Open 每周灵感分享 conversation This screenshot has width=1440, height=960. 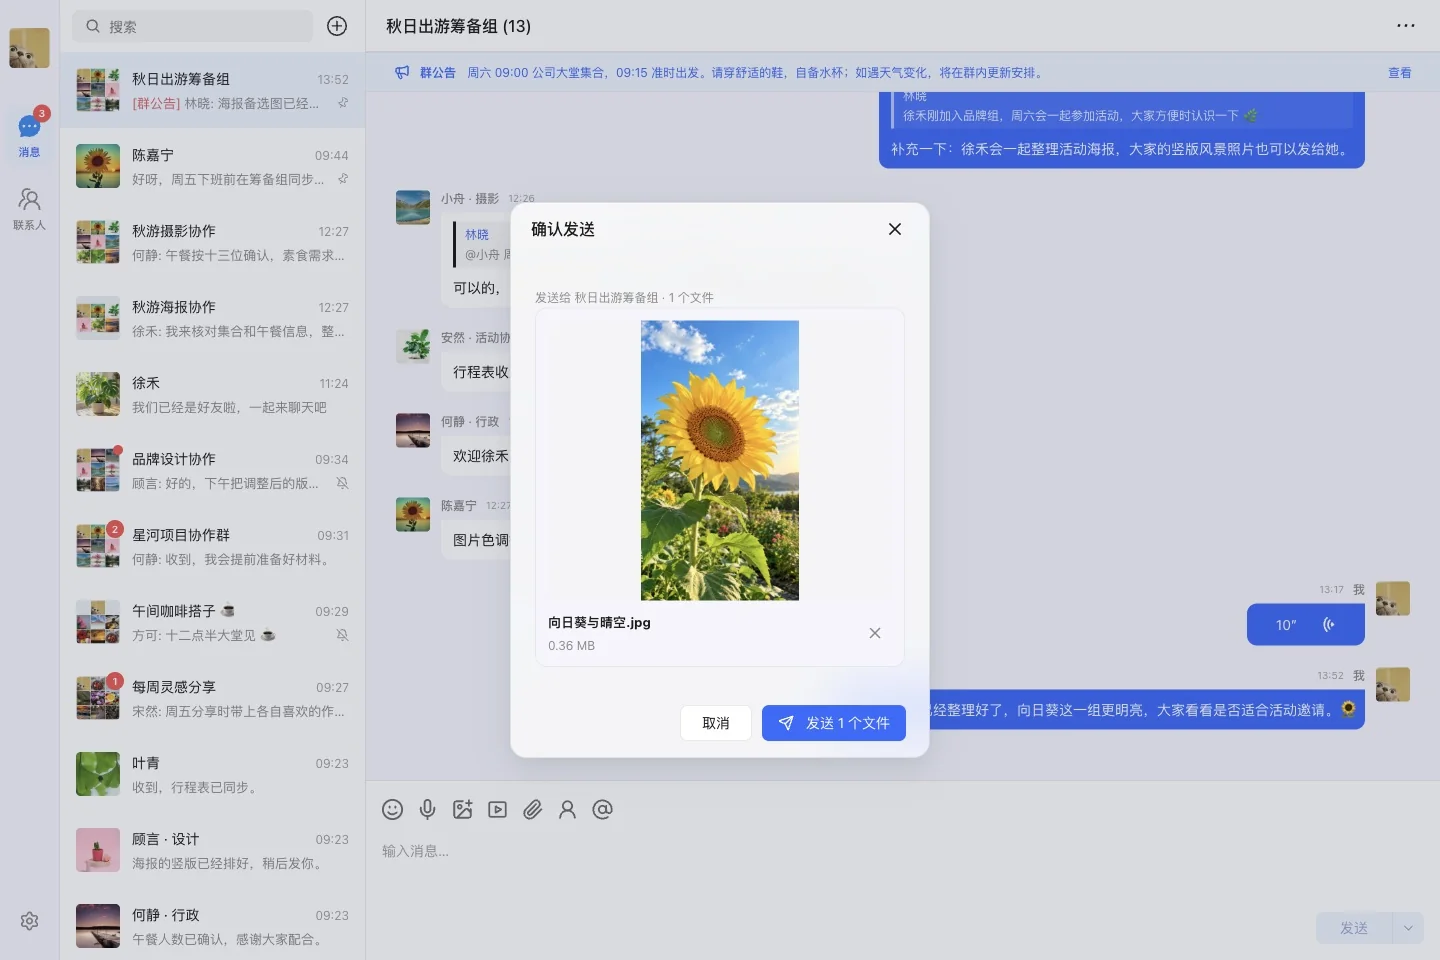tap(212, 698)
